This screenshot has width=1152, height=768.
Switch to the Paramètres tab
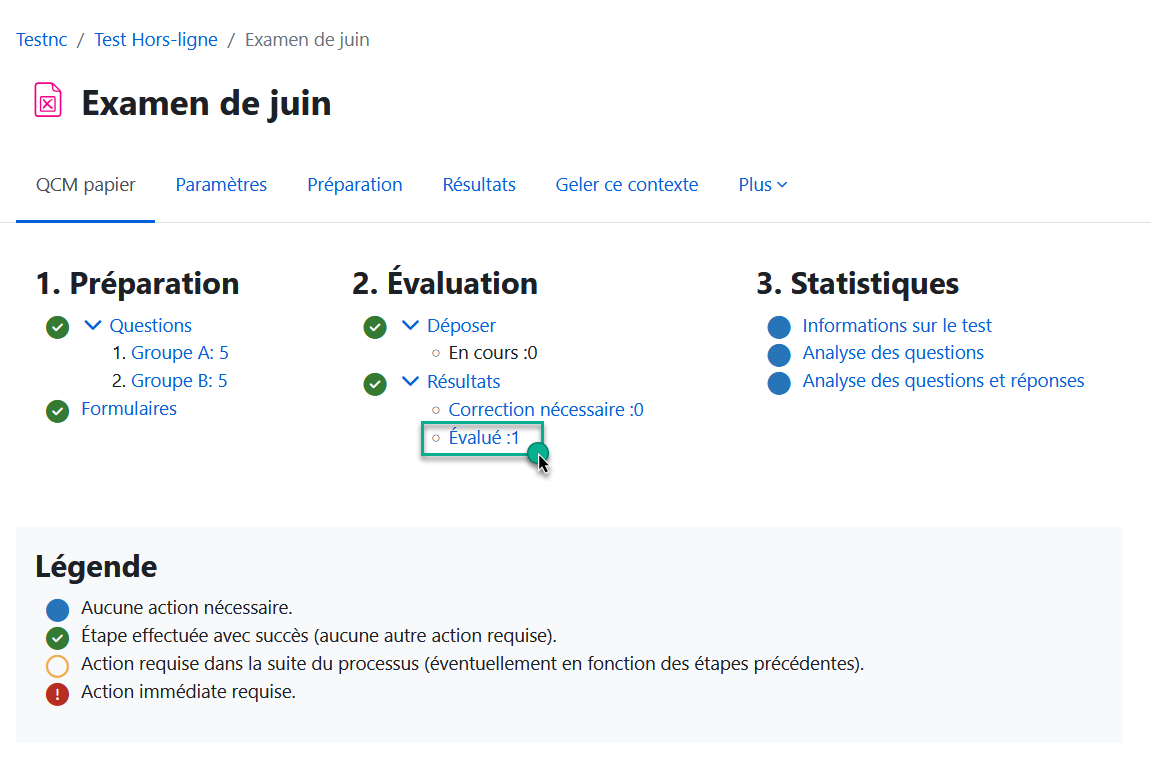tap(221, 185)
